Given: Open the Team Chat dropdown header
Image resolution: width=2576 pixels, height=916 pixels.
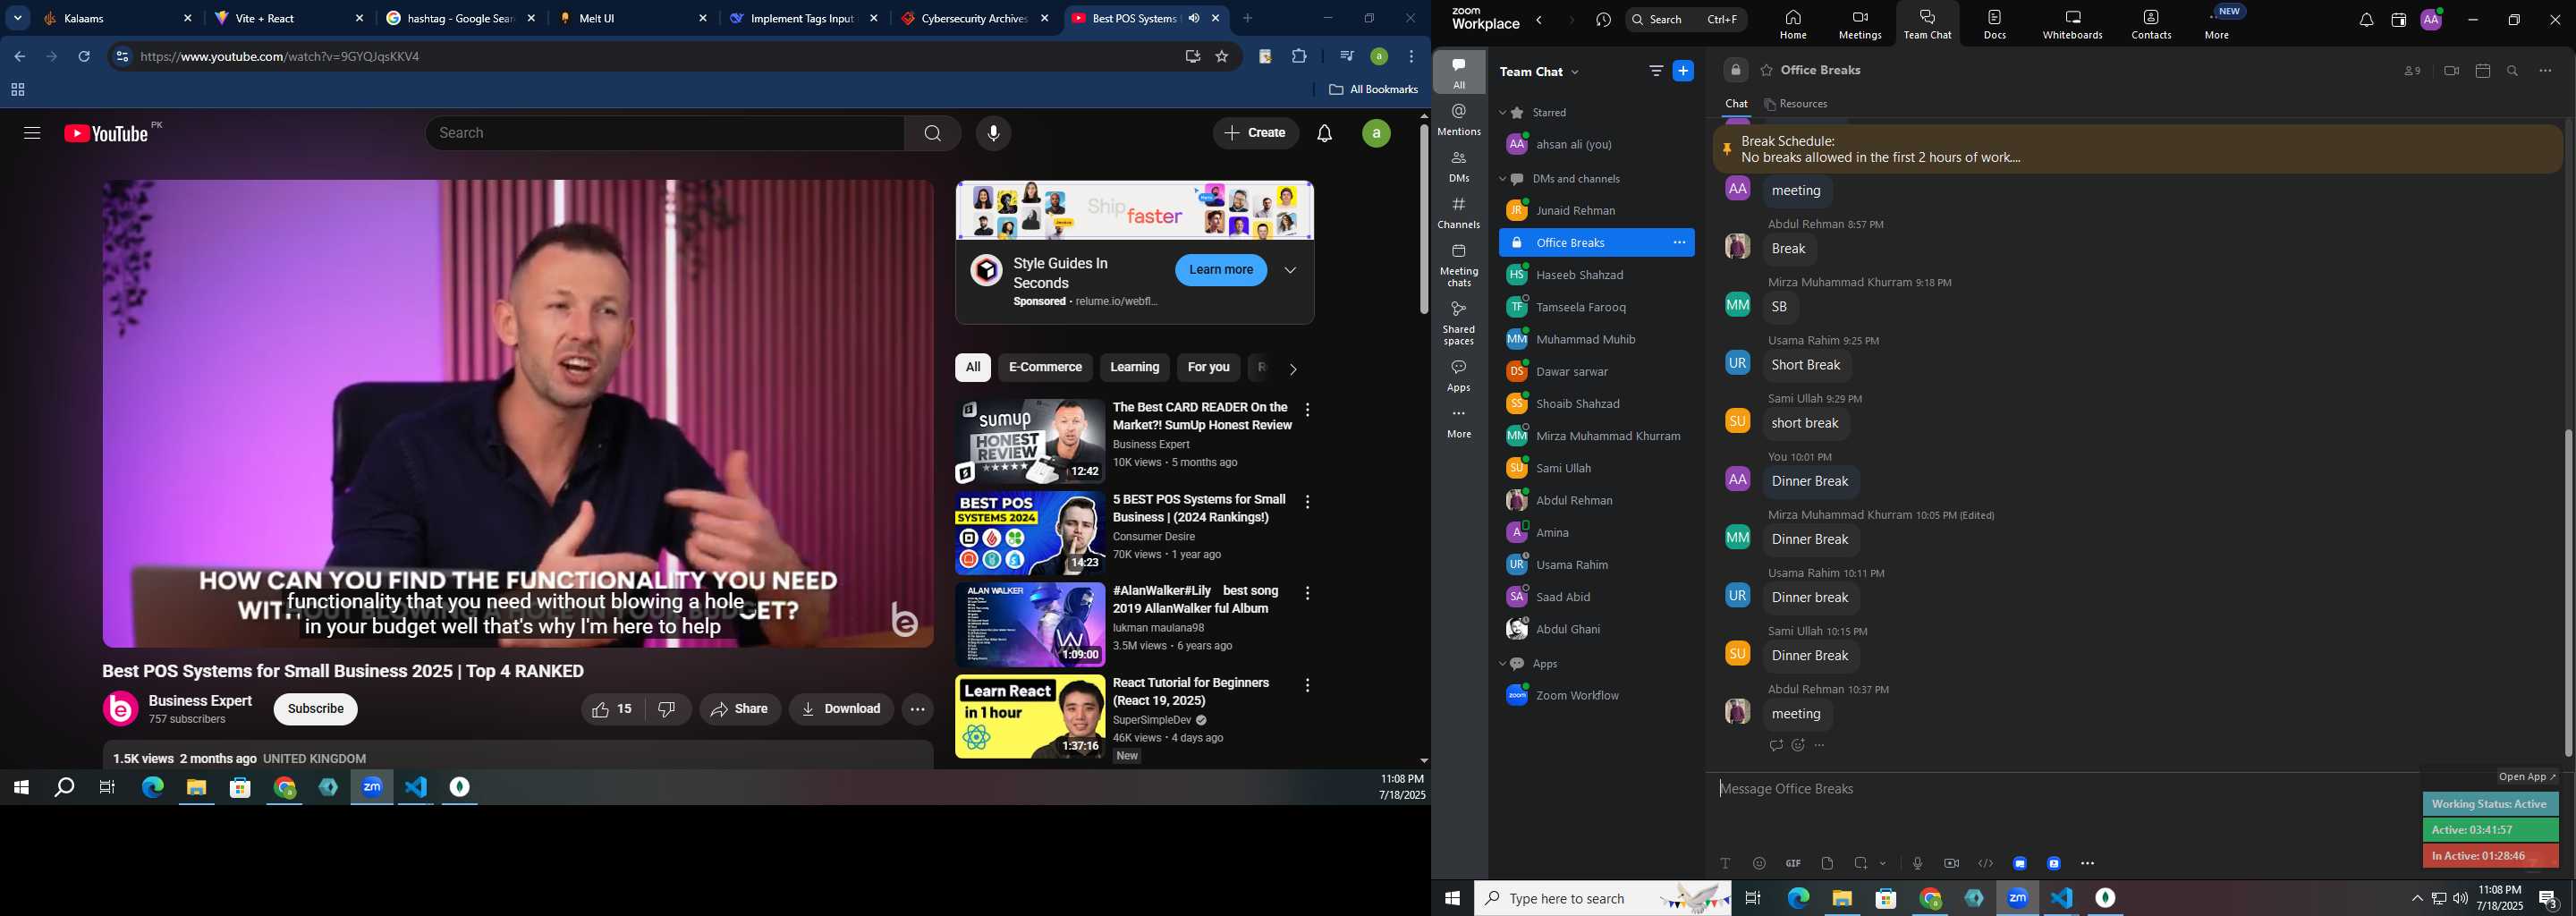Looking at the screenshot, I should pos(1540,72).
